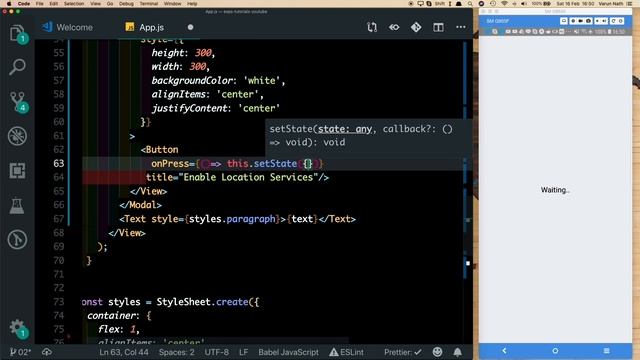The width and height of the screenshot is (640, 360).
Task: Open the Test beaker view in activity bar
Action: pos(17,206)
